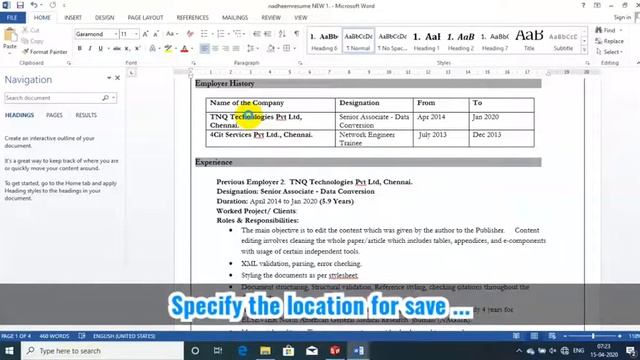This screenshot has width=640, height=360.
Task: Click Sign in link
Action: click(x=622, y=17)
